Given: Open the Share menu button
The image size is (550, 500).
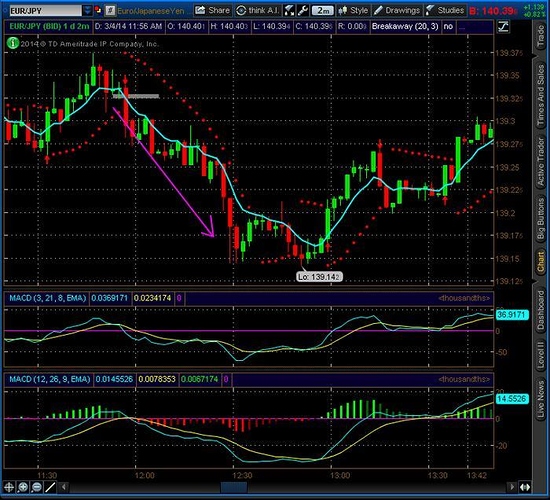Looking at the screenshot, I should (x=213, y=10).
